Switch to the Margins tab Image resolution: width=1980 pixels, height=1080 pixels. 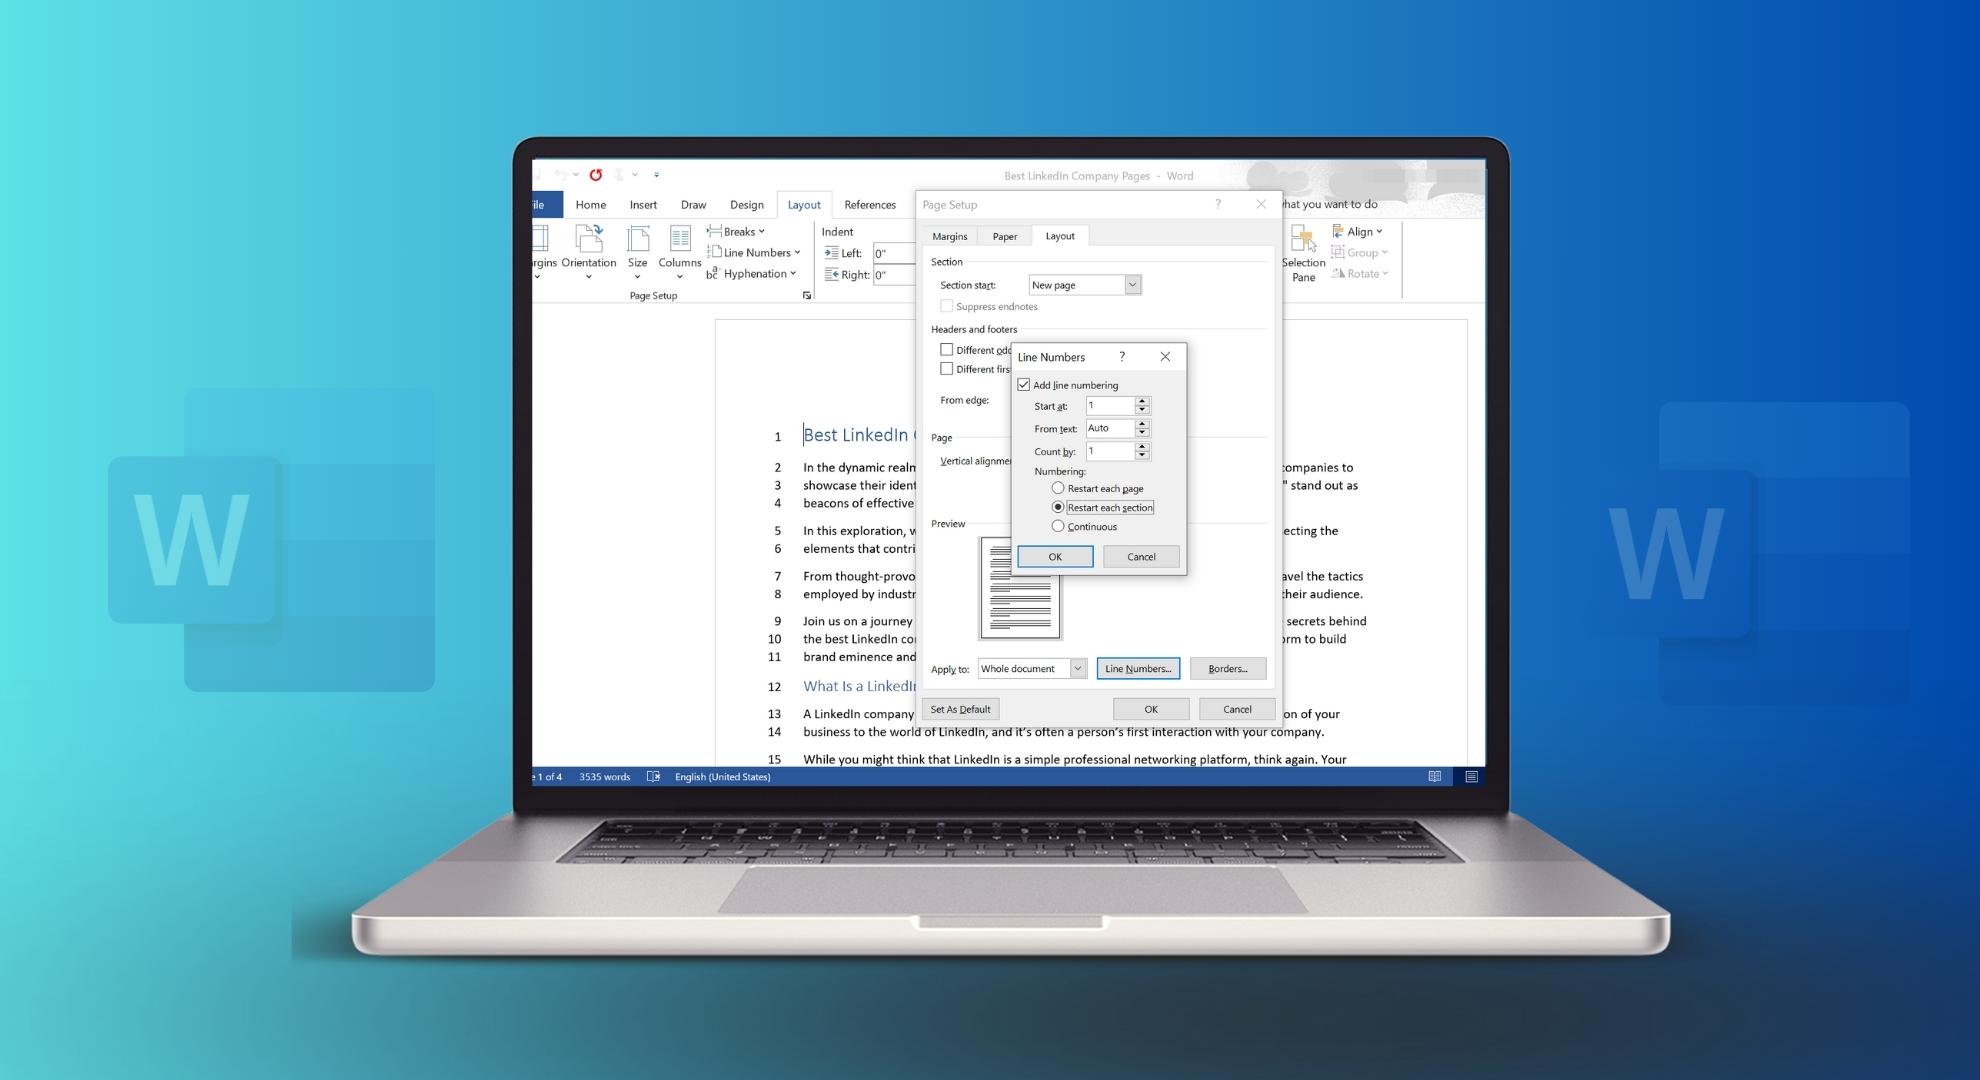coord(949,237)
